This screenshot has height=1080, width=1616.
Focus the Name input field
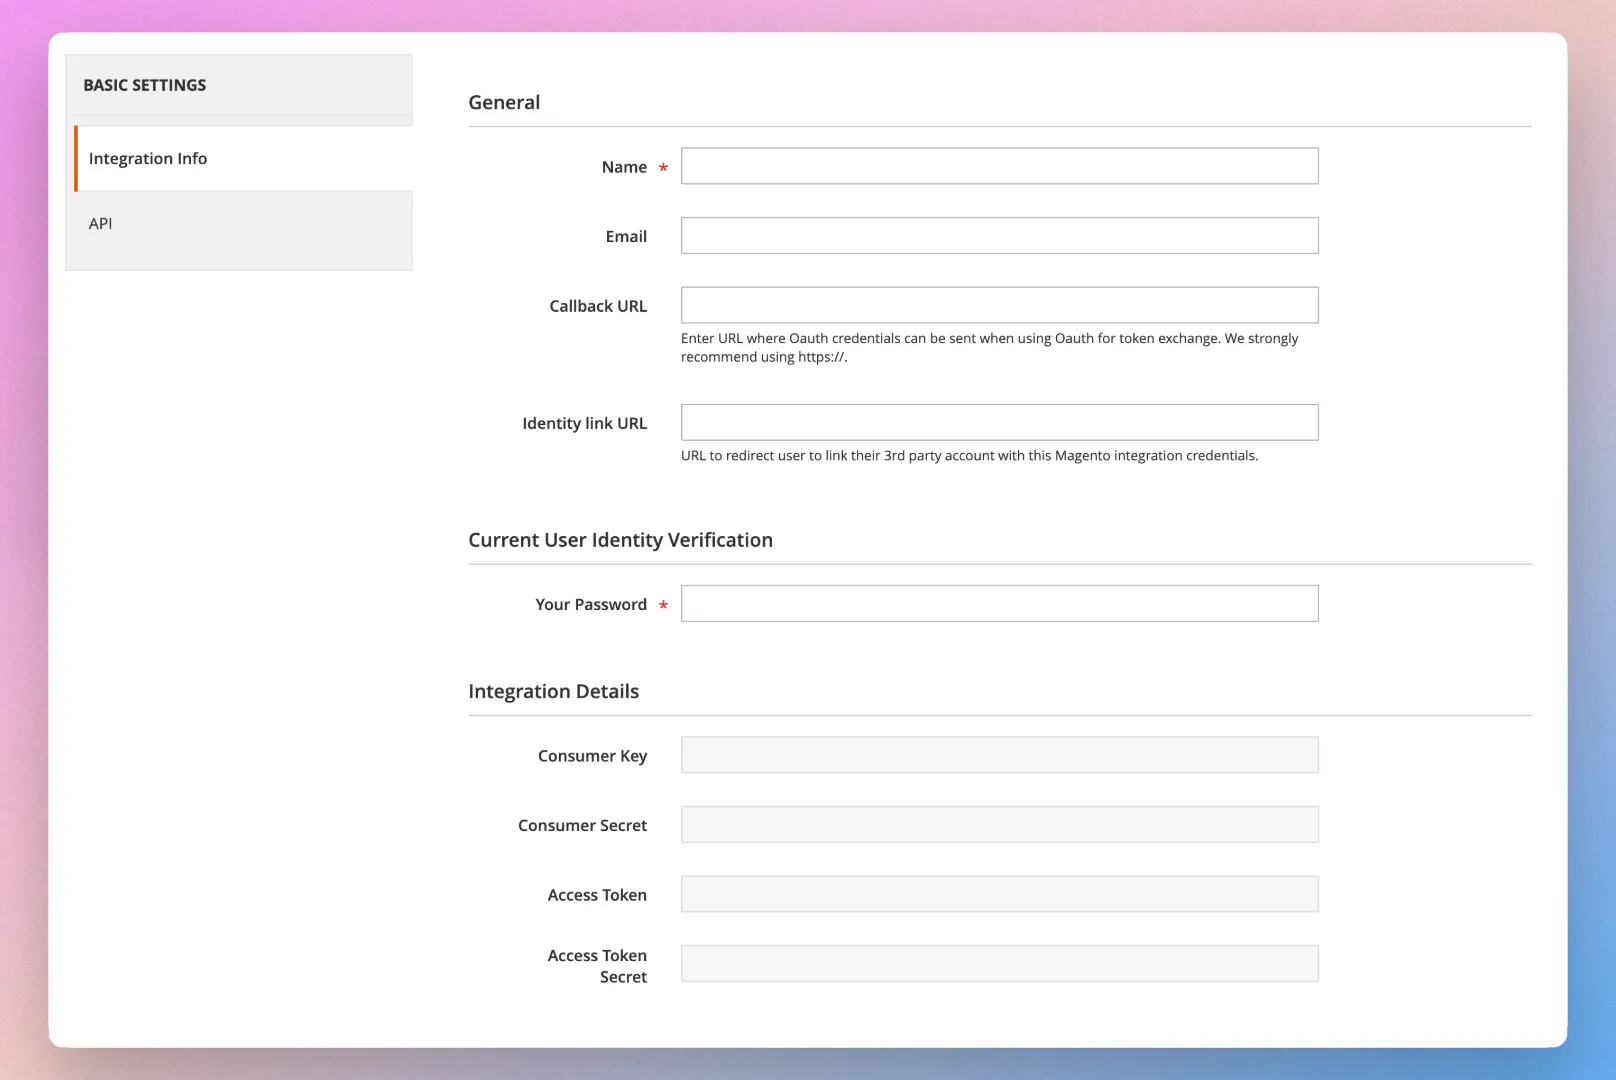999,166
